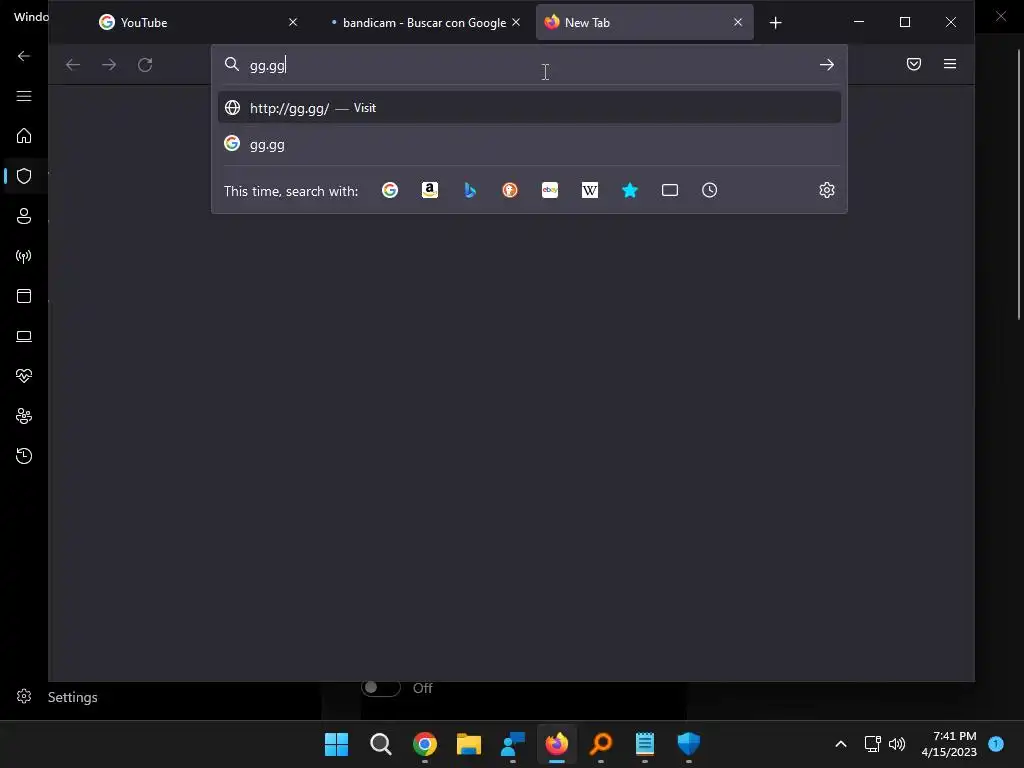Search this time with Bing

point(470,190)
